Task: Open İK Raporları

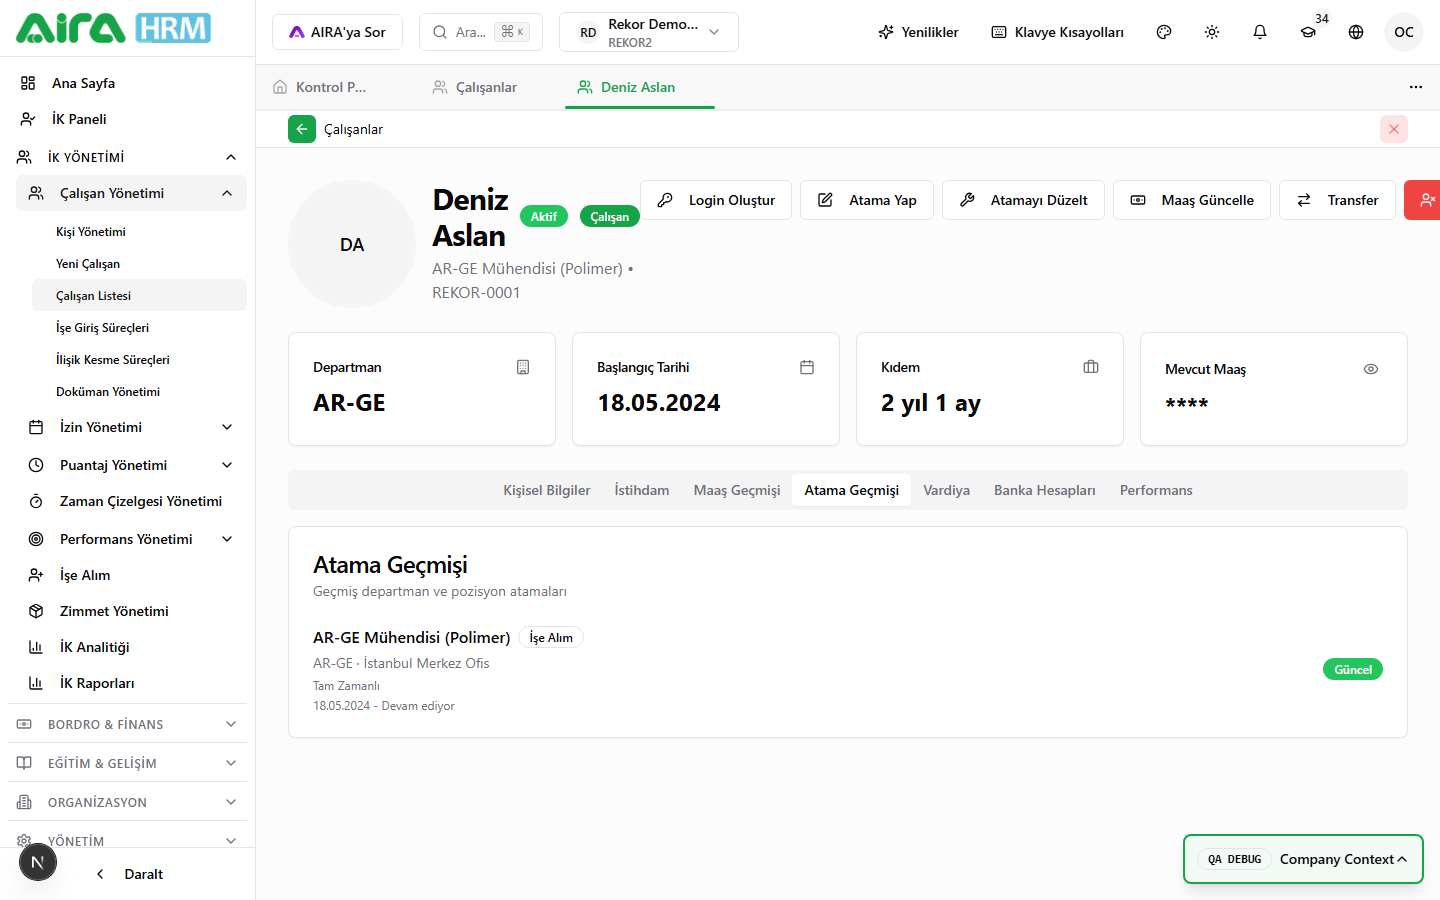Action: click(131, 683)
